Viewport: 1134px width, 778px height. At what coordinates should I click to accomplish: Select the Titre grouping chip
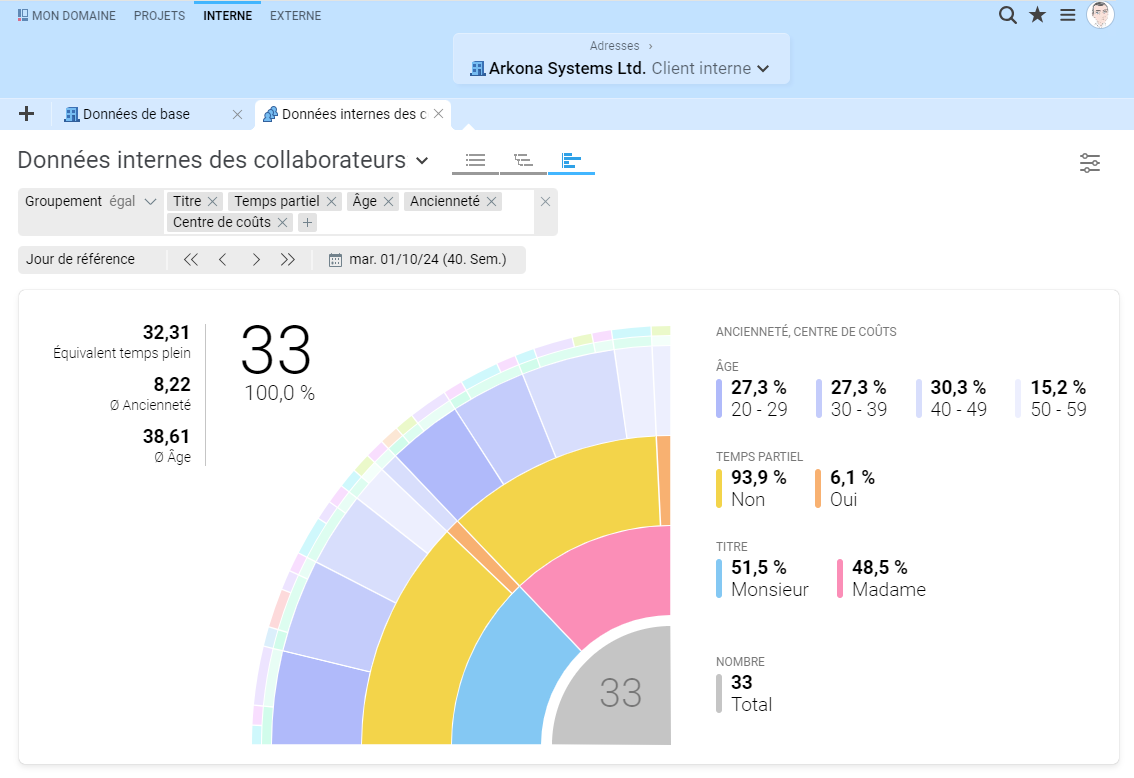(187, 201)
